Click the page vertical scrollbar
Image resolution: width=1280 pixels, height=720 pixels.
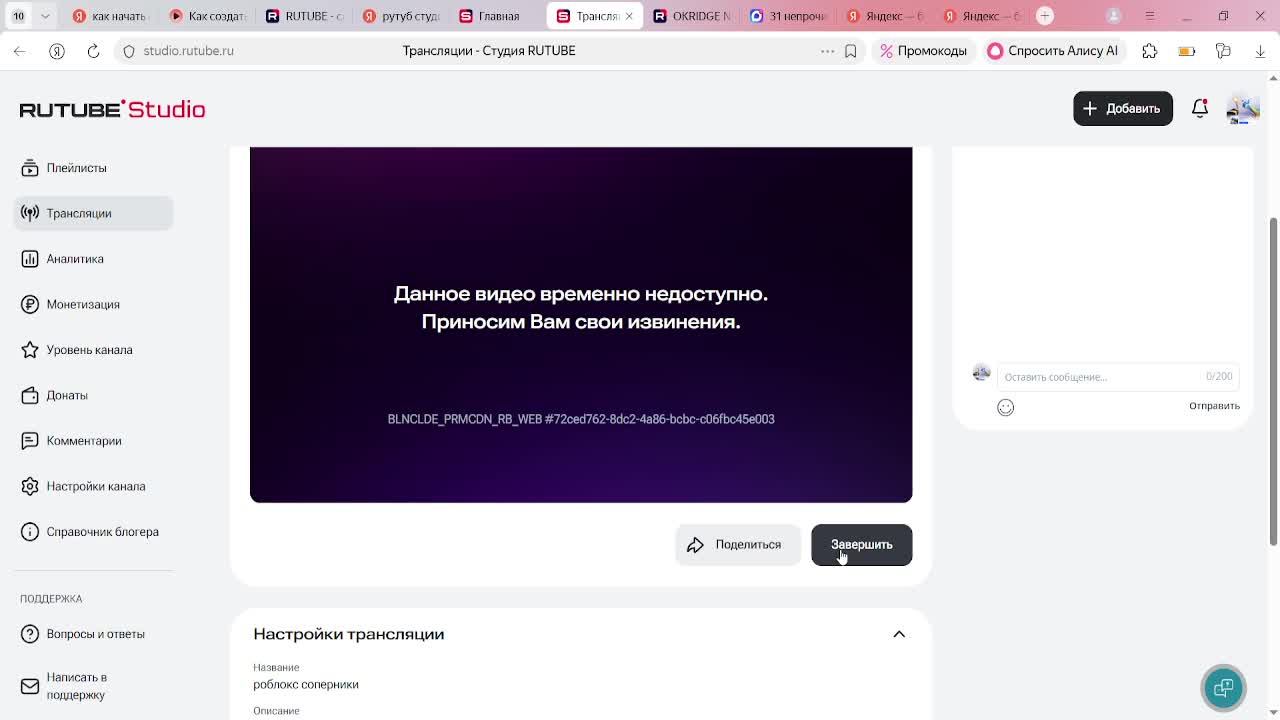click(x=1273, y=380)
